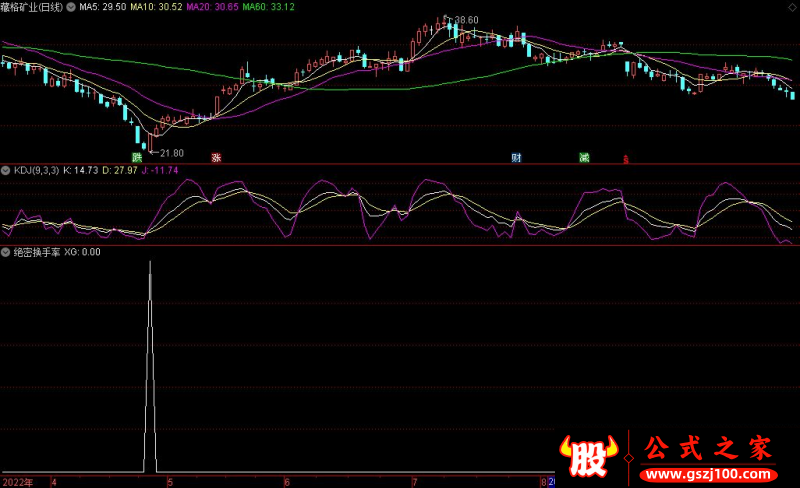800x488 pixels.
Task: Open the main chart title dropdown arrow
Action: coord(6,6)
